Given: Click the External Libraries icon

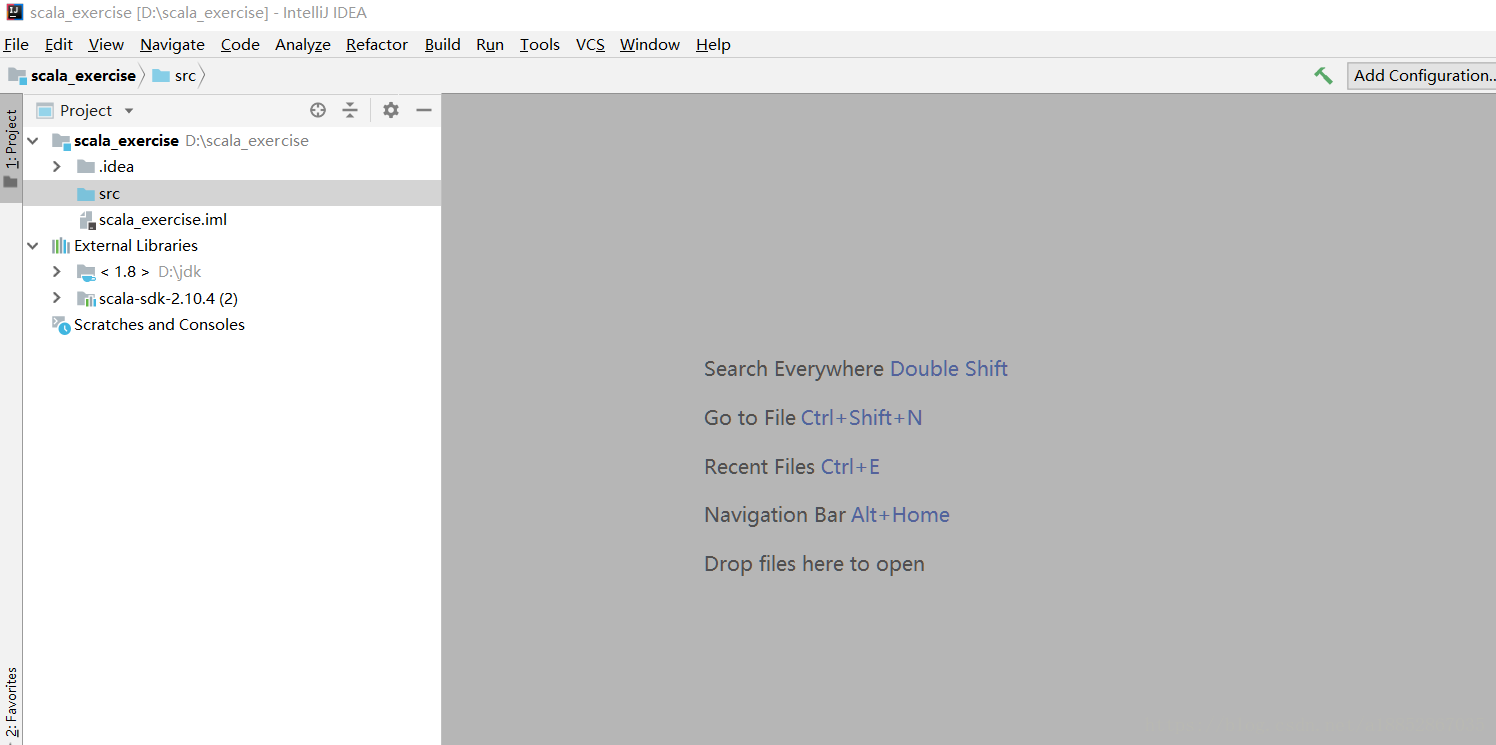Looking at the screenshot, I should click(x=61, y=246).
